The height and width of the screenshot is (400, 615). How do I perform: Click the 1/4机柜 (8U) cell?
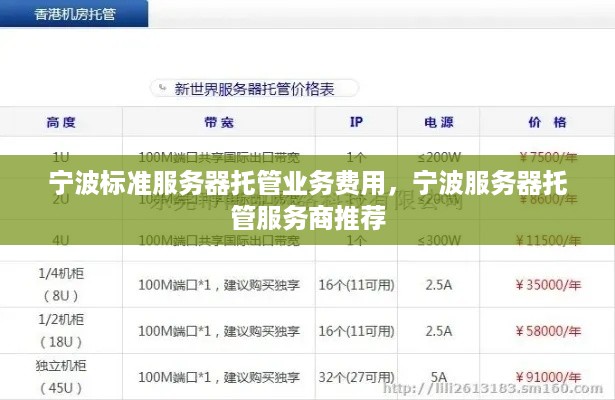pyautogui.click(x=61, y=285)
